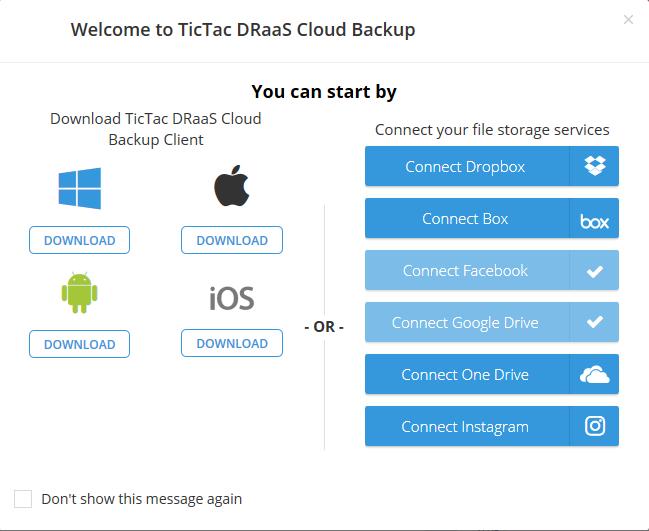Click the Android robot icon
Viewport: 649px width, 531px height.
coord(79,293)
